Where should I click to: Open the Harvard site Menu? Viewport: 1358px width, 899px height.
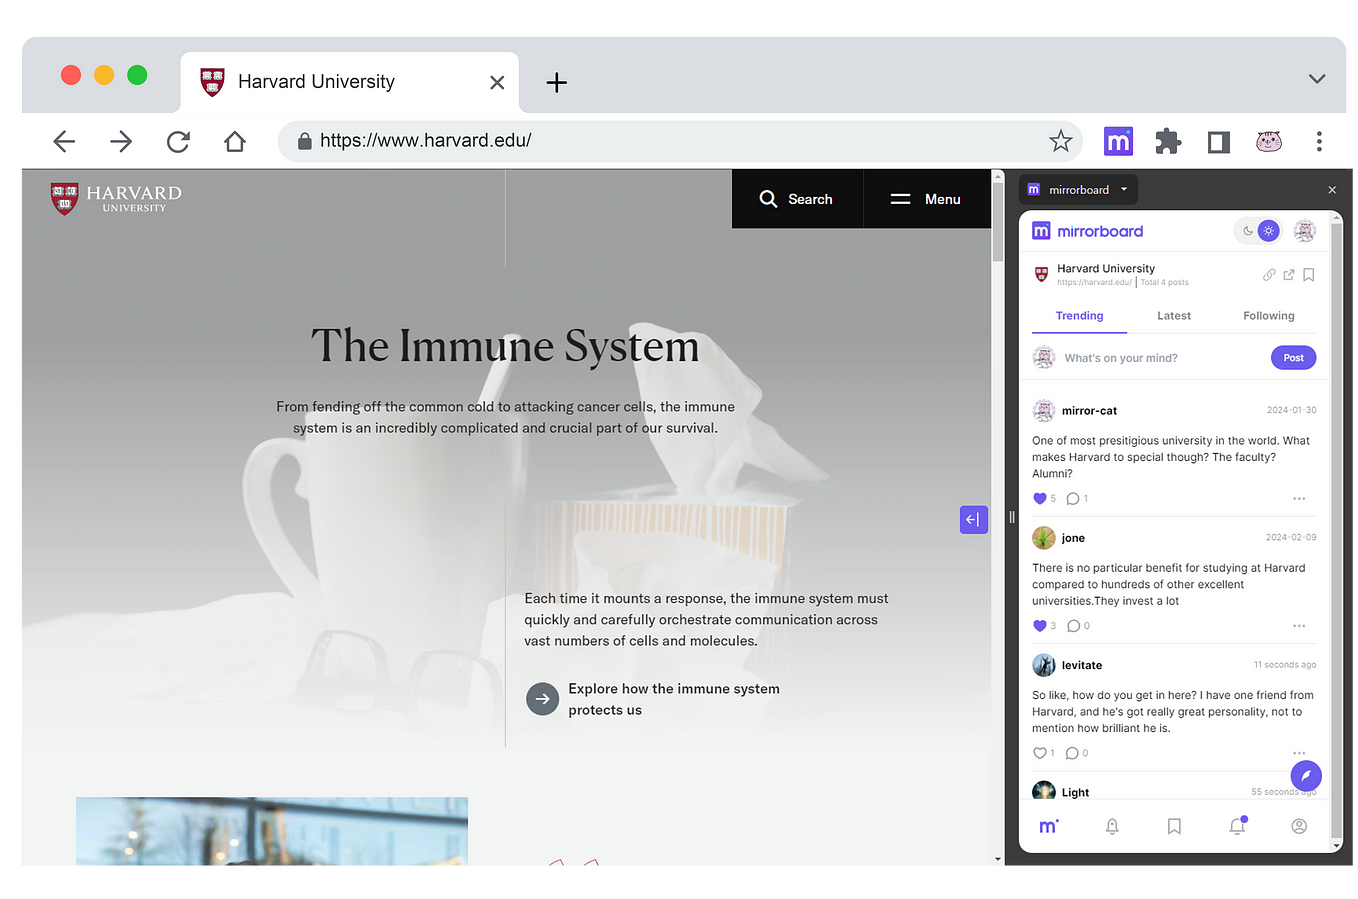[927, 199]
